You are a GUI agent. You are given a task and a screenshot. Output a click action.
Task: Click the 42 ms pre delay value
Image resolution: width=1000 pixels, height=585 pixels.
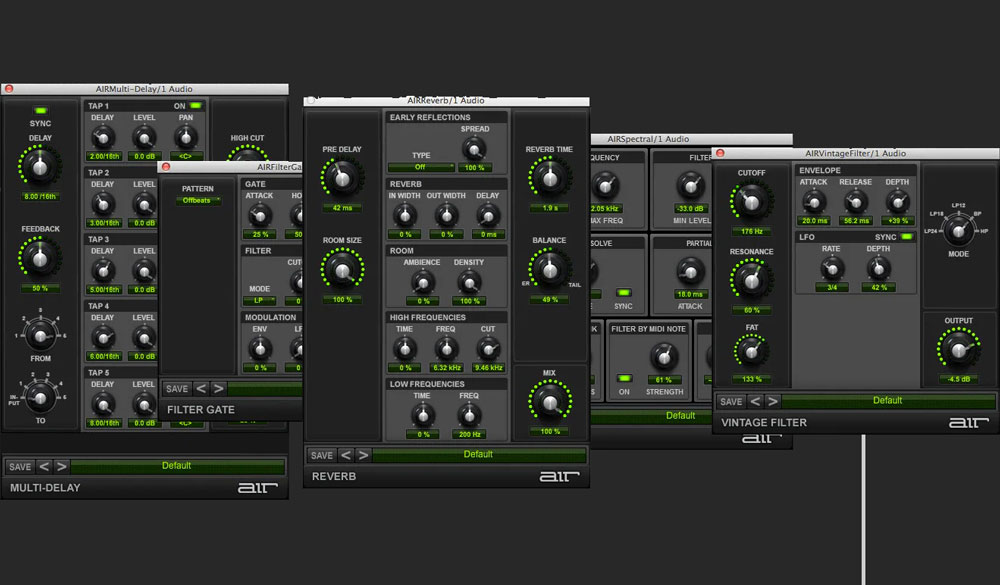click(342, 208)
